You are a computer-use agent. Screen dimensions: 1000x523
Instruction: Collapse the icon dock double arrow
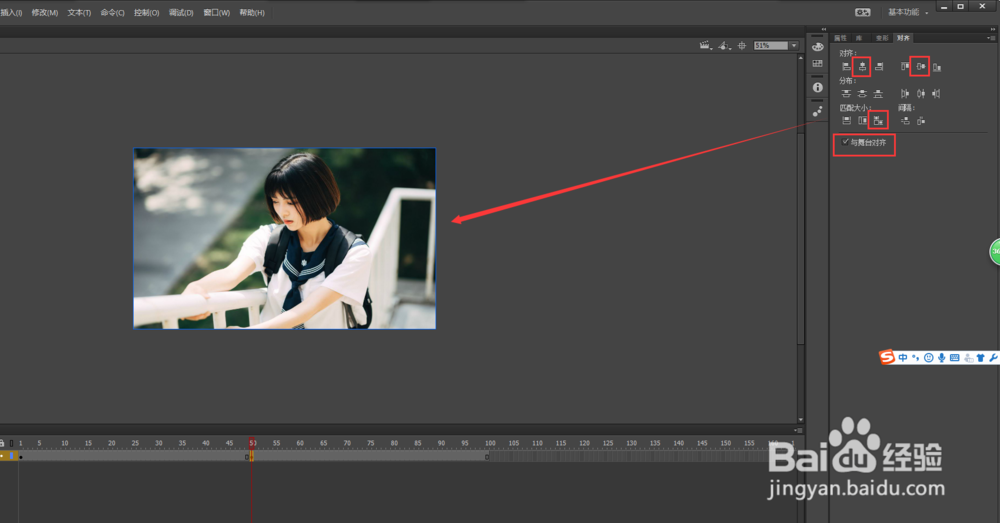pos(823,29)
